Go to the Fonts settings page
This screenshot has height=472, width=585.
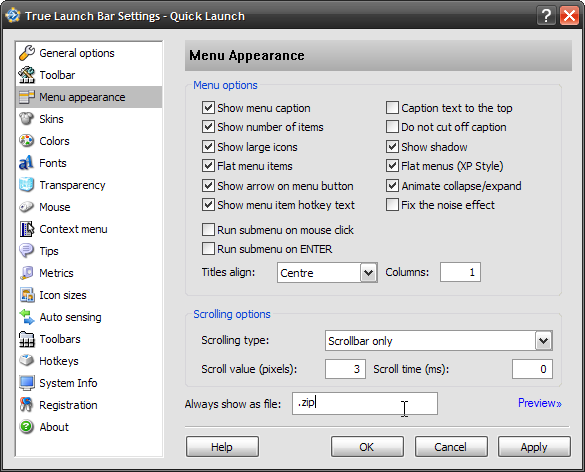point(89,163)
